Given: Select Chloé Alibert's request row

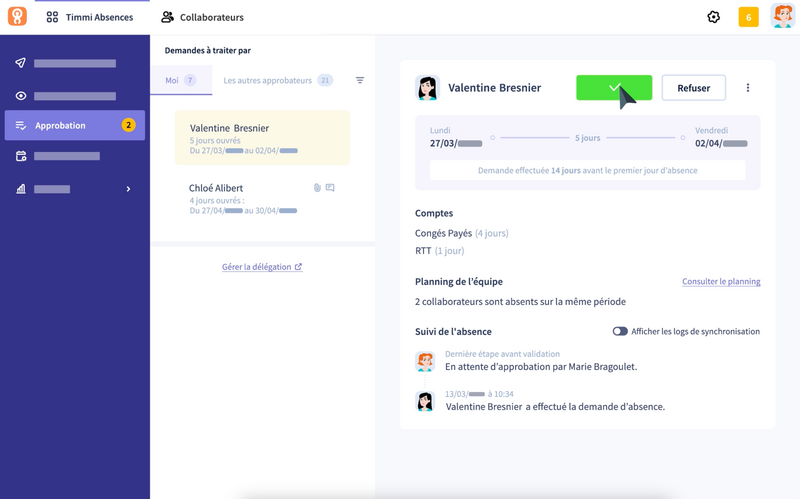Looking at the screenshot, I should (x=262, y=198).
